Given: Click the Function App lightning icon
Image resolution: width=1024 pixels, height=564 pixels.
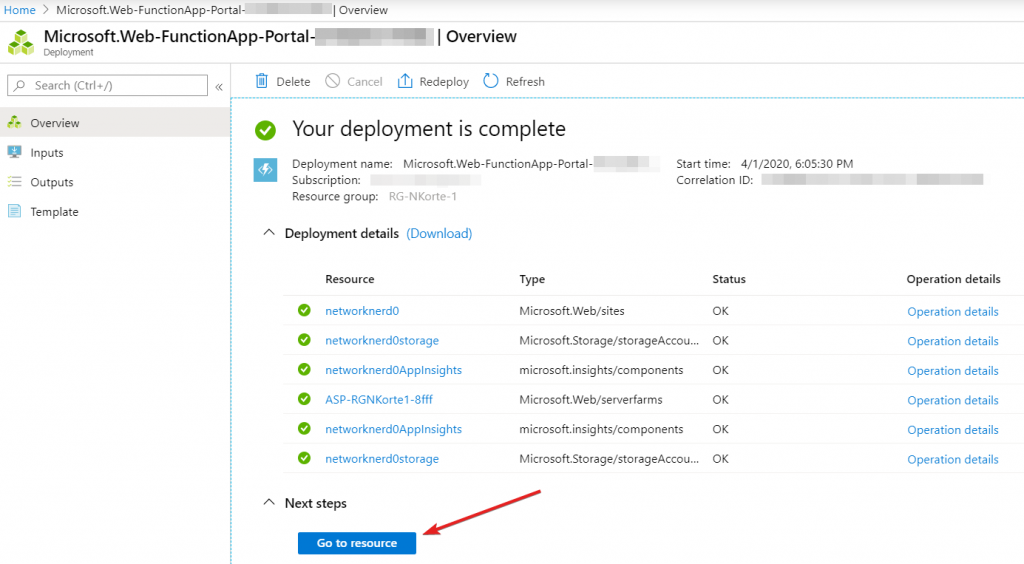Looking at the screenshot, I should pyautogui.click(x=265, y=170).
